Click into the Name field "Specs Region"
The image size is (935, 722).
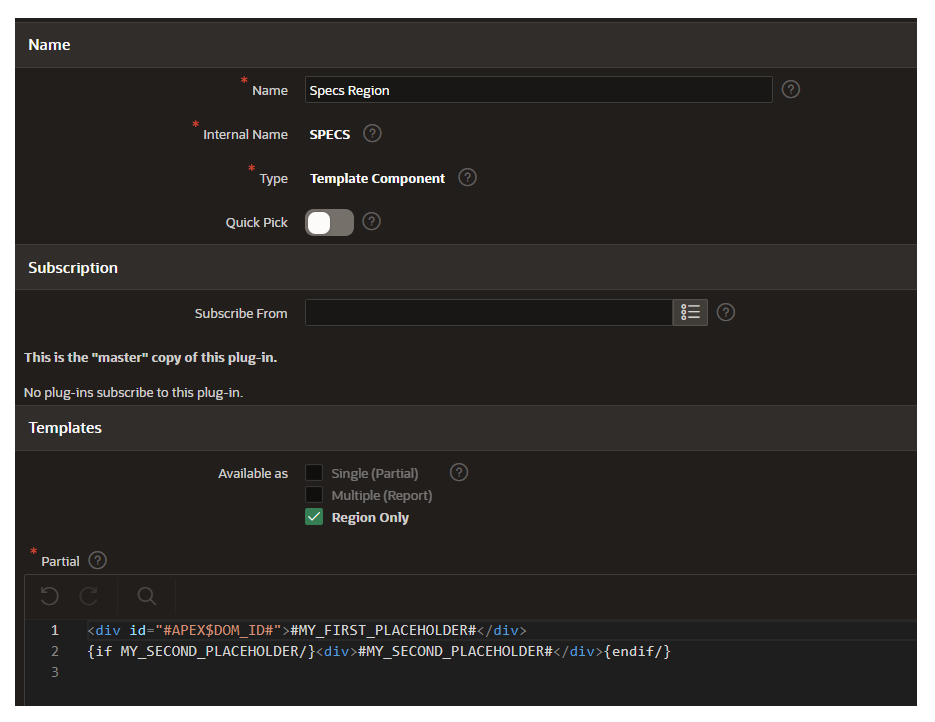538,90
